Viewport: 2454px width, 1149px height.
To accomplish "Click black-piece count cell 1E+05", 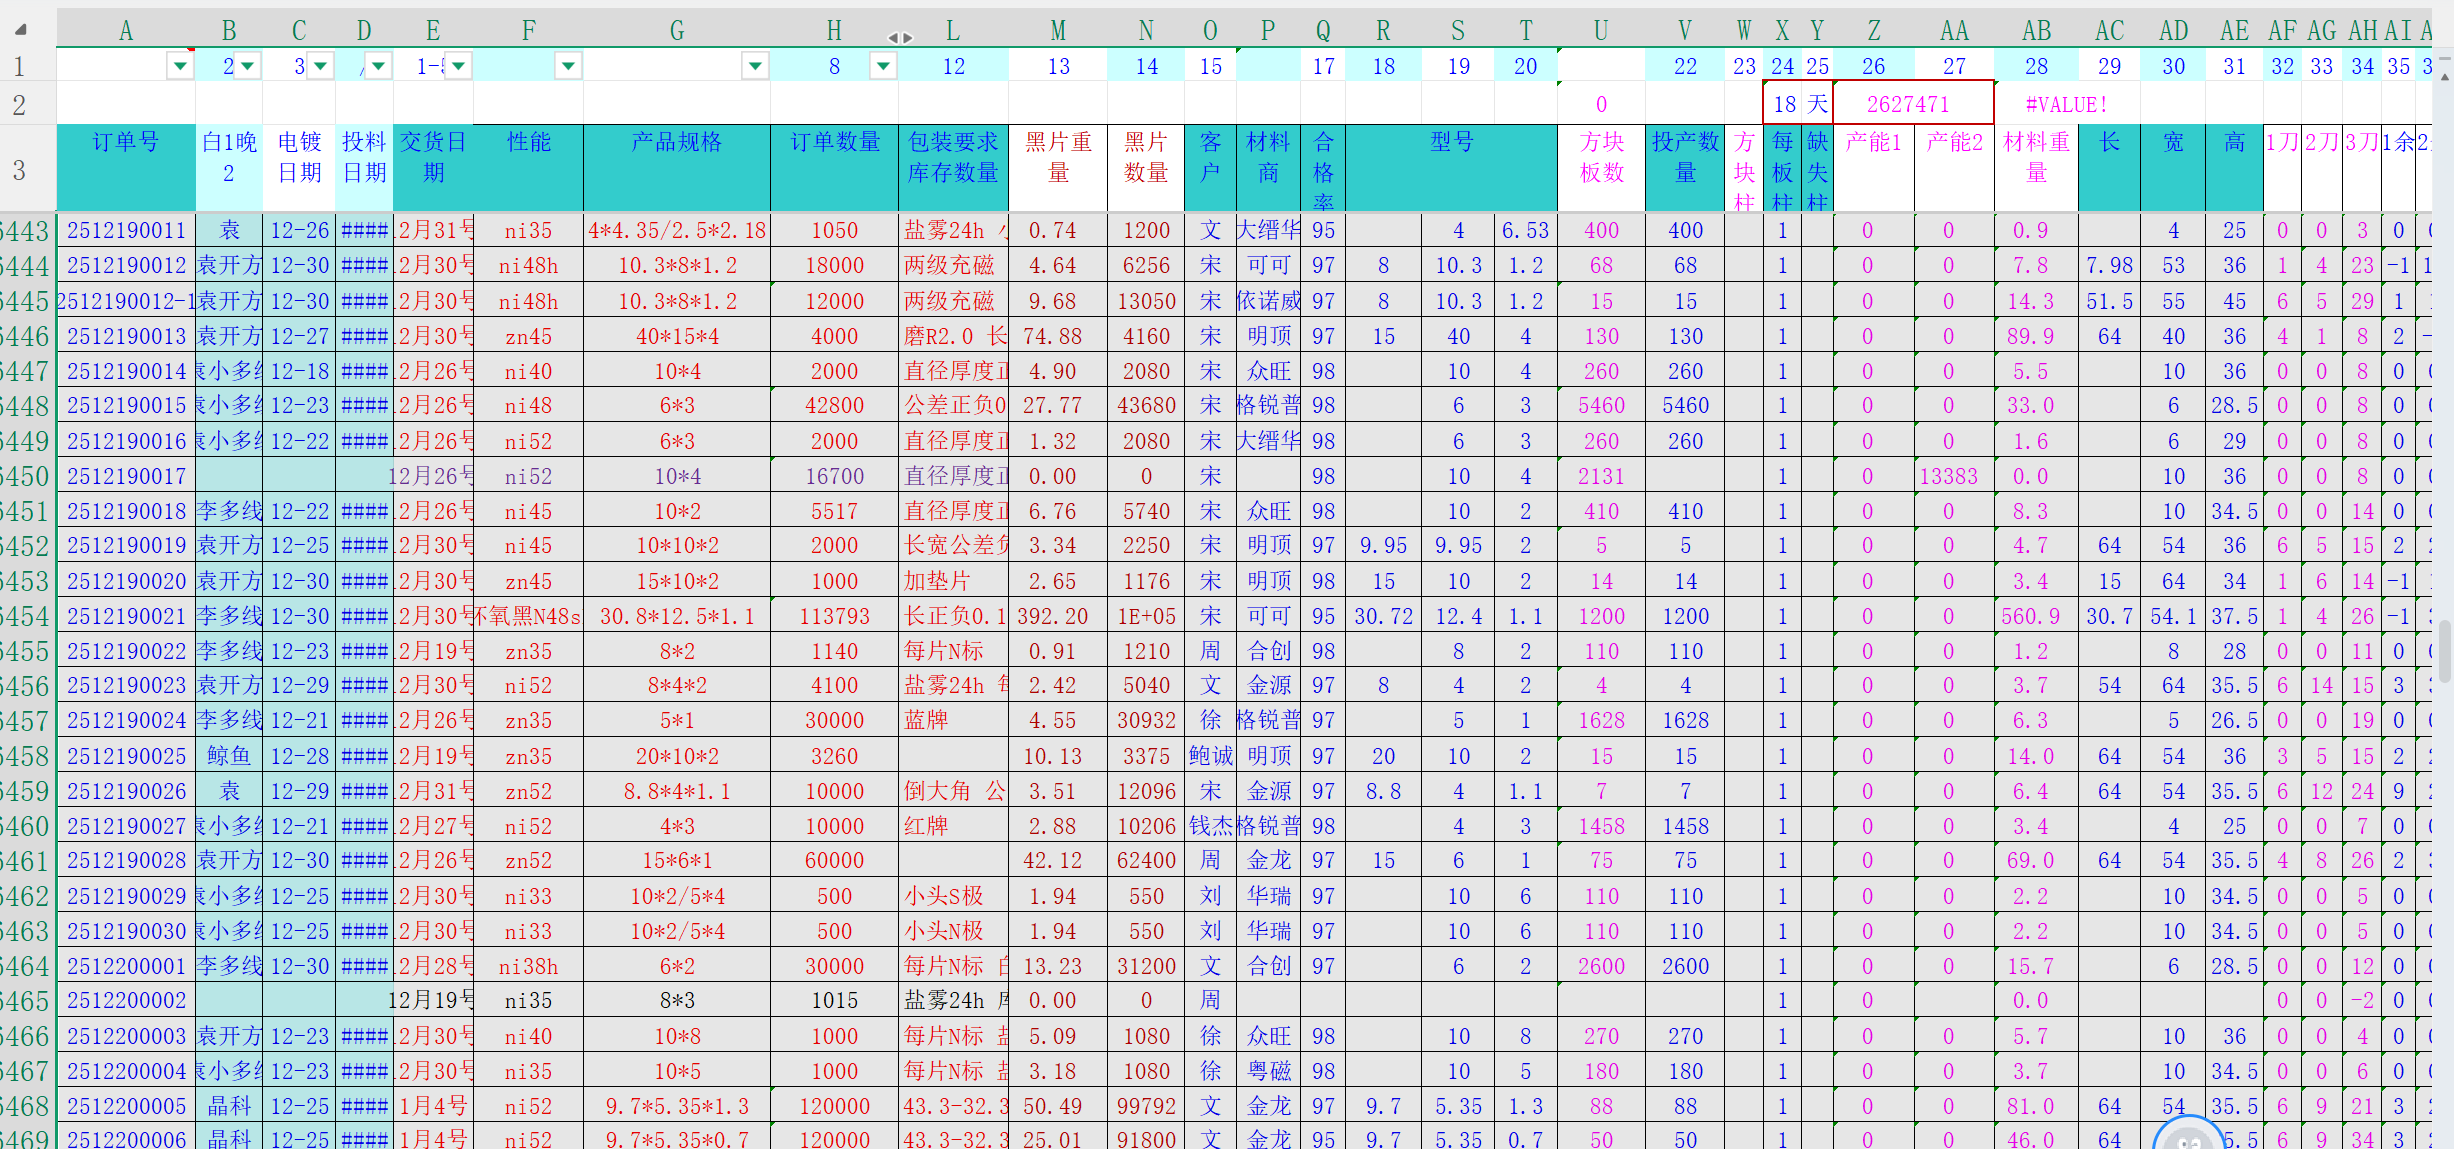I will pos(1146,616).
